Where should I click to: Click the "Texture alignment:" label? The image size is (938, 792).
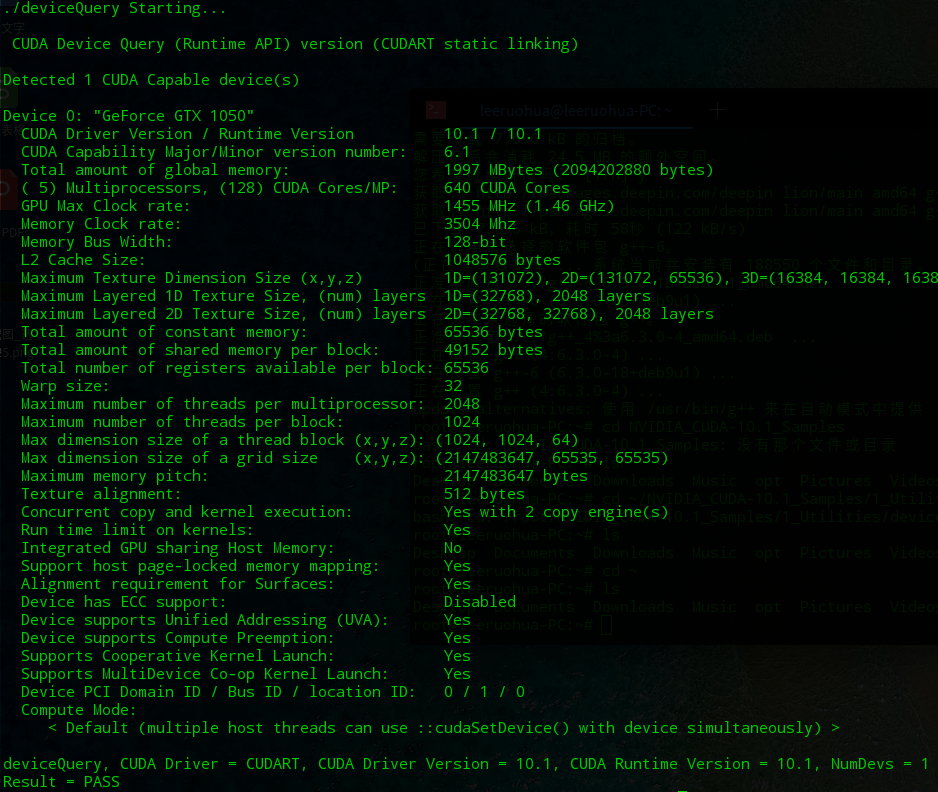tap(101, 494)
